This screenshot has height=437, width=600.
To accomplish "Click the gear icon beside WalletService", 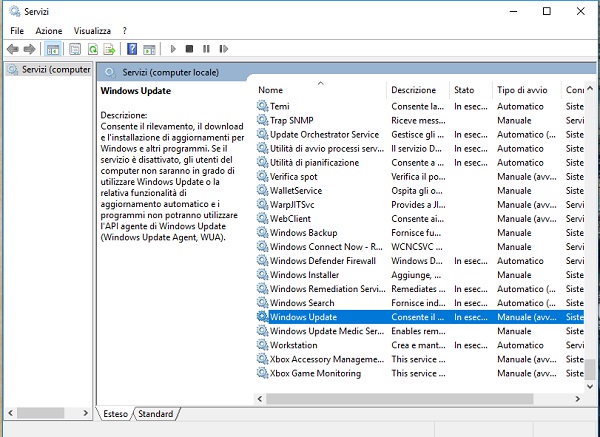I will click(262, 190).
